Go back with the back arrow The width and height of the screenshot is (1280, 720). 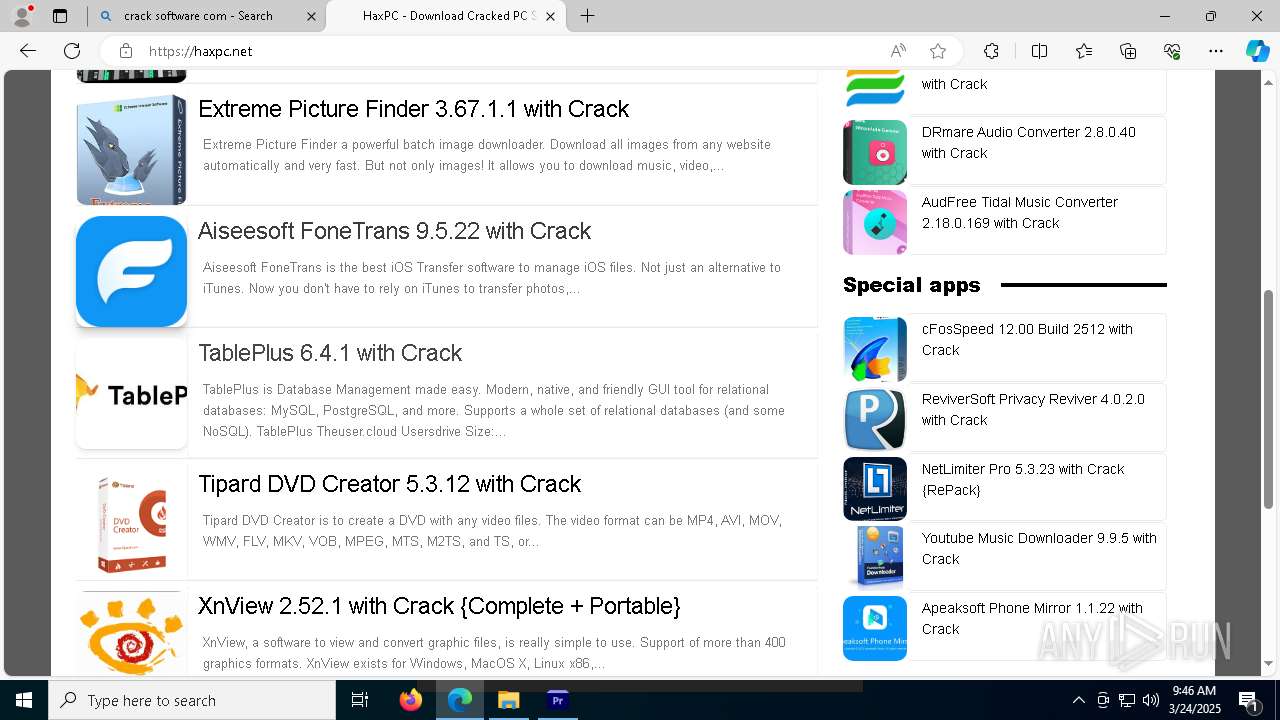point(28,51)
